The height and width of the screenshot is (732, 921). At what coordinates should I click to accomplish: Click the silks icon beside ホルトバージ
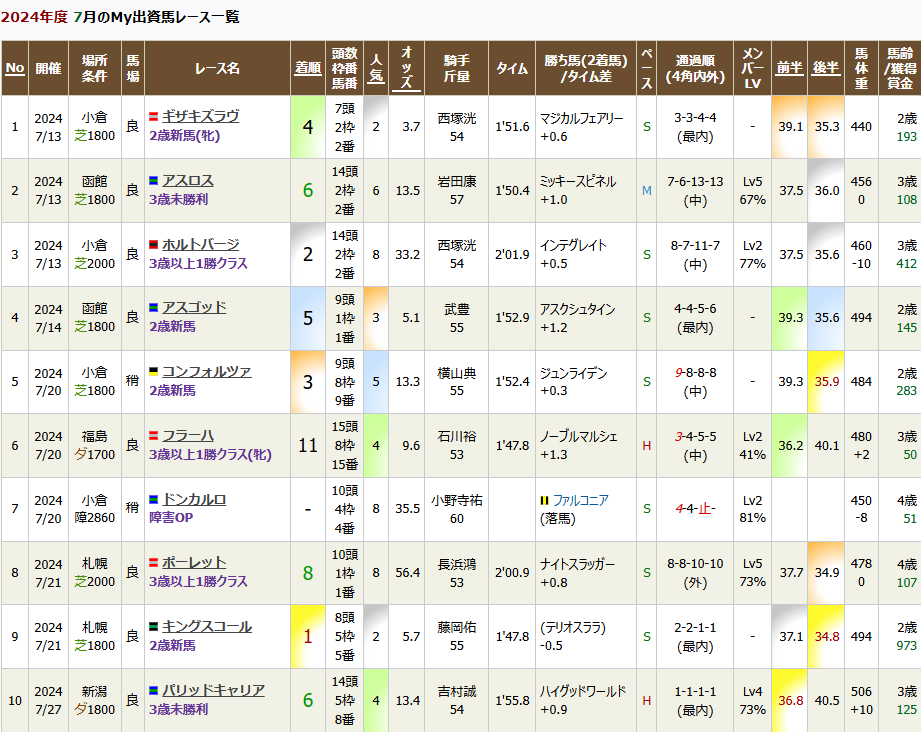point(154,245)
